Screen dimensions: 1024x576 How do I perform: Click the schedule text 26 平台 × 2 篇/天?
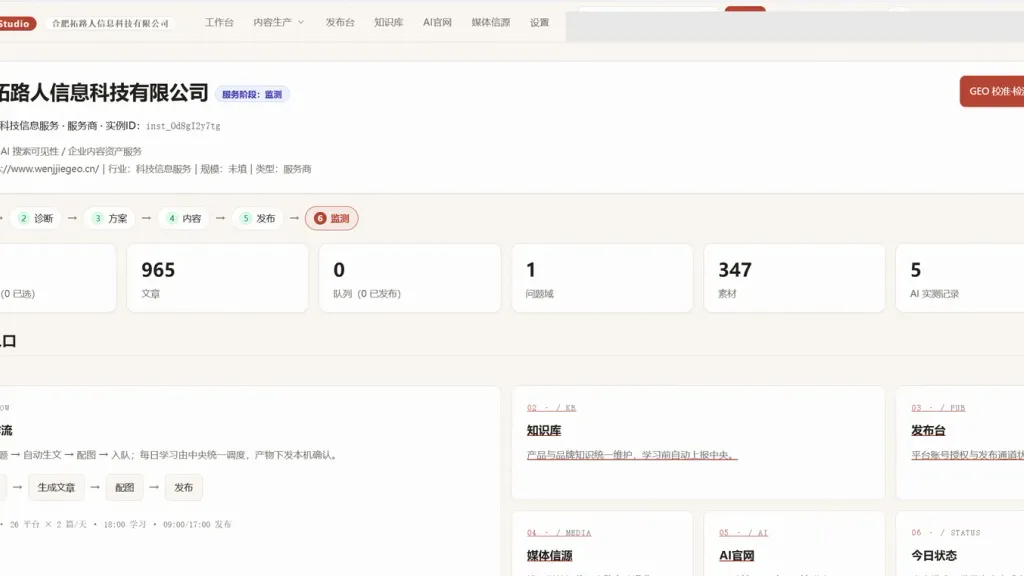tap(48, 524)
